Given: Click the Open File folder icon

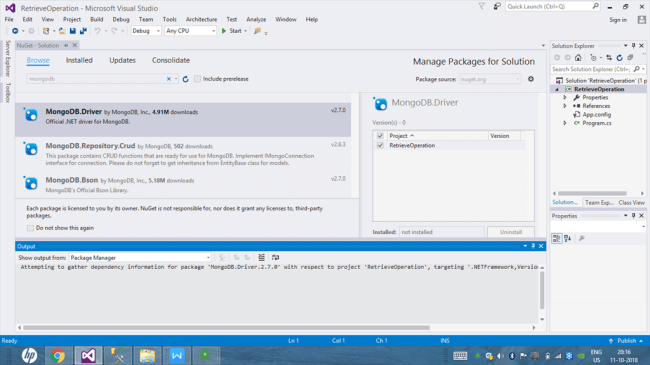Looking at the screenshot, I should click(x=62, y=31).
